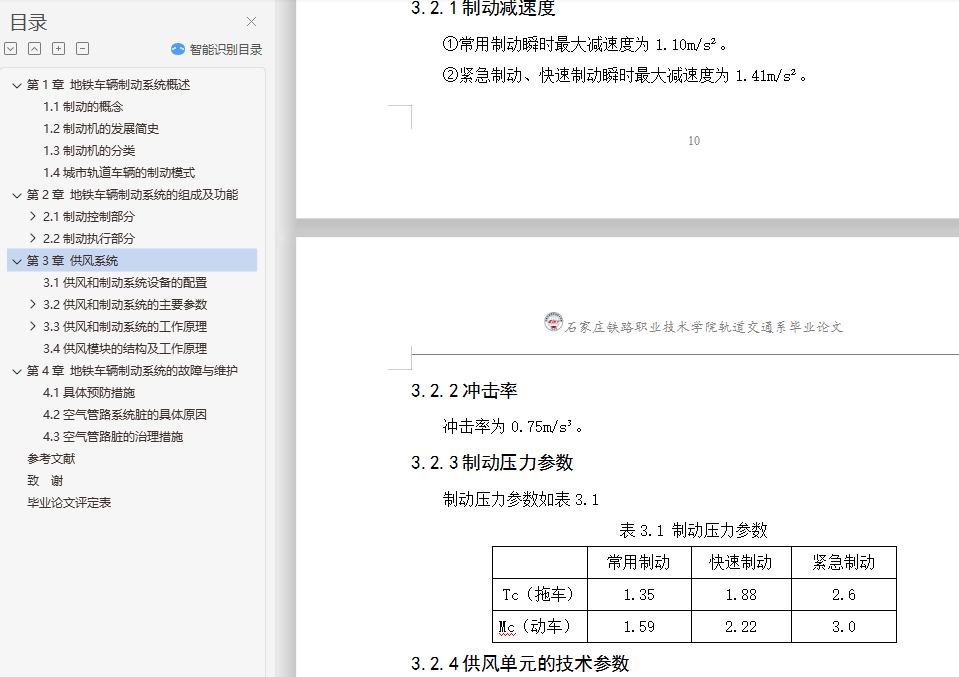Click the line about 常用制动瞬时最大减速度 1.10m/s²

tap(585, 44)
